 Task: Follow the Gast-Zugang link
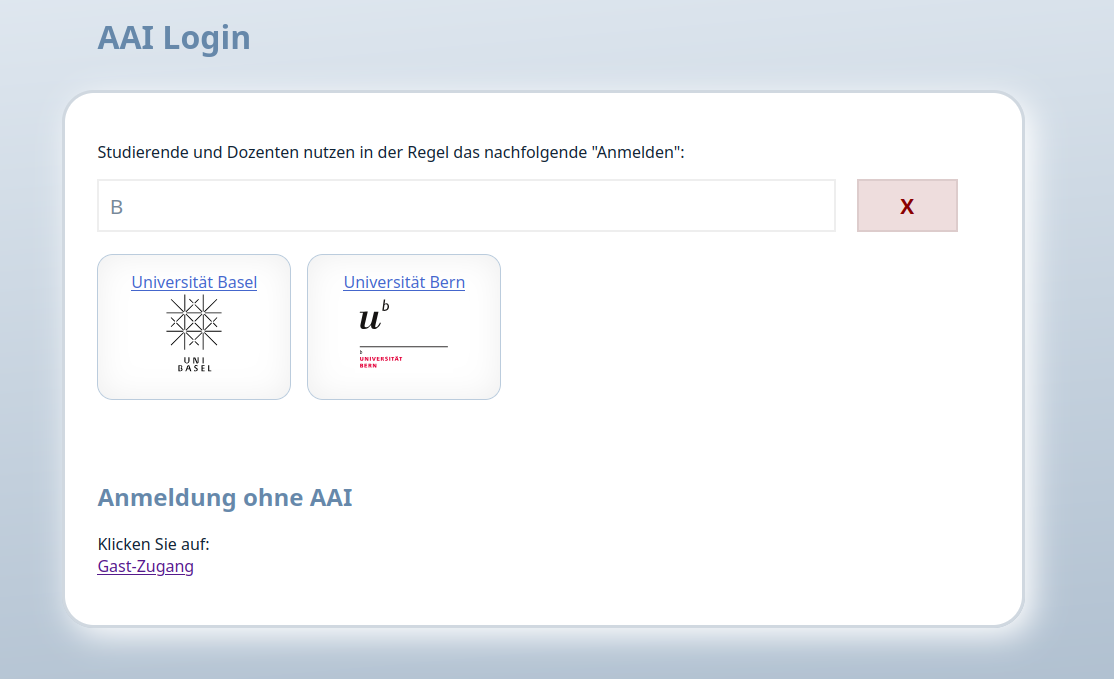click(146, 566)
